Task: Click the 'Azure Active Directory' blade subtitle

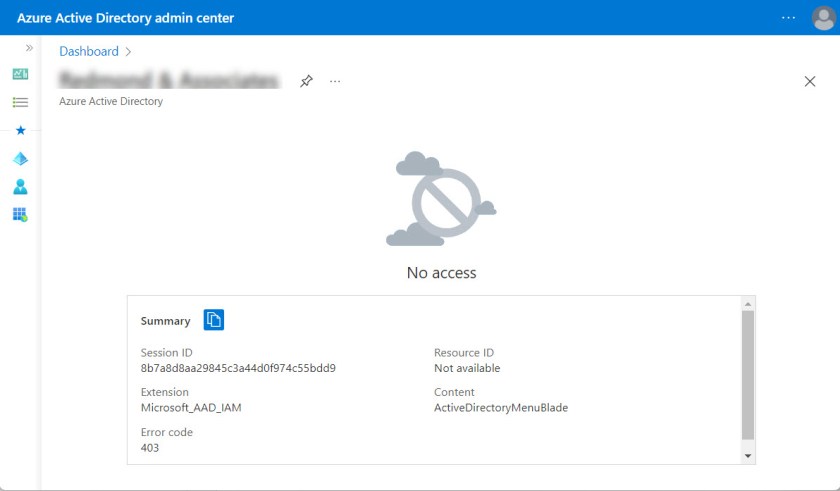Action: coord(111,101)
